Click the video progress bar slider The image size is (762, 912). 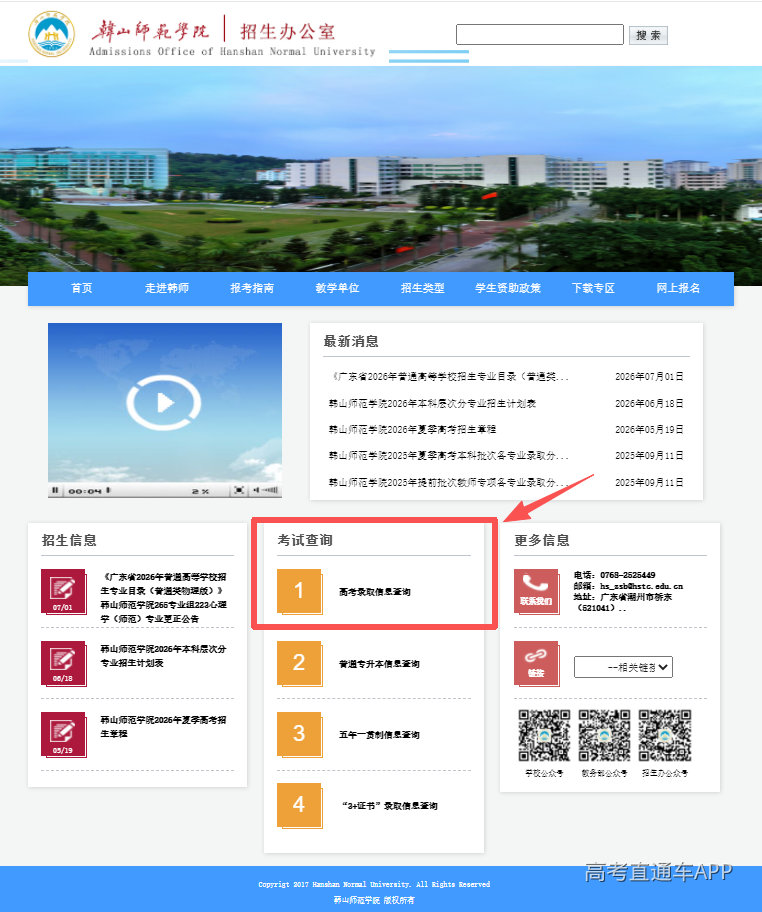108,490
